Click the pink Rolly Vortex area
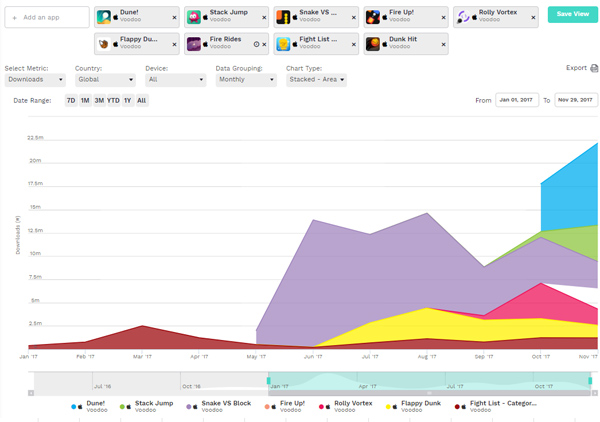This screenshot has height=422, width=600. 543,302
